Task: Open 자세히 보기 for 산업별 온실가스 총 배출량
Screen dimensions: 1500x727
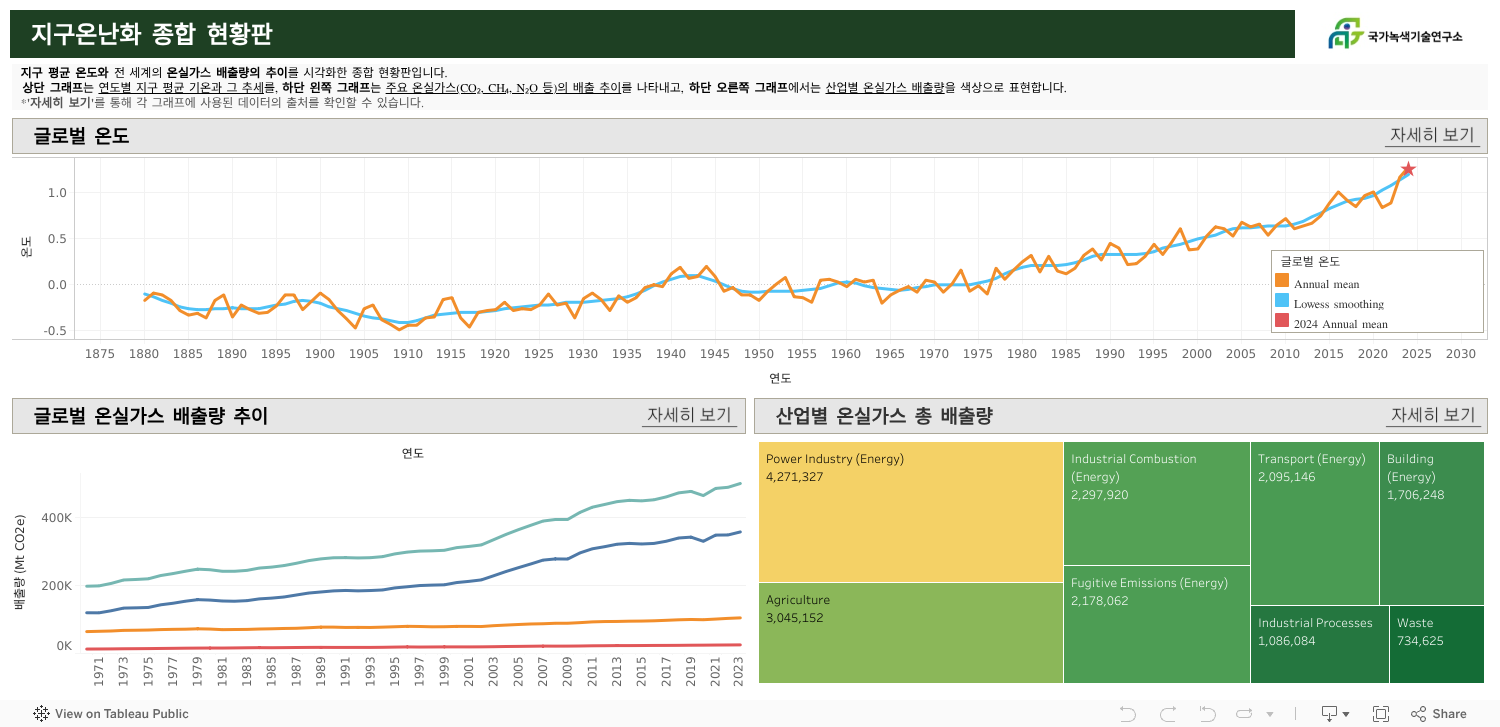Action: coord(1432,415)
